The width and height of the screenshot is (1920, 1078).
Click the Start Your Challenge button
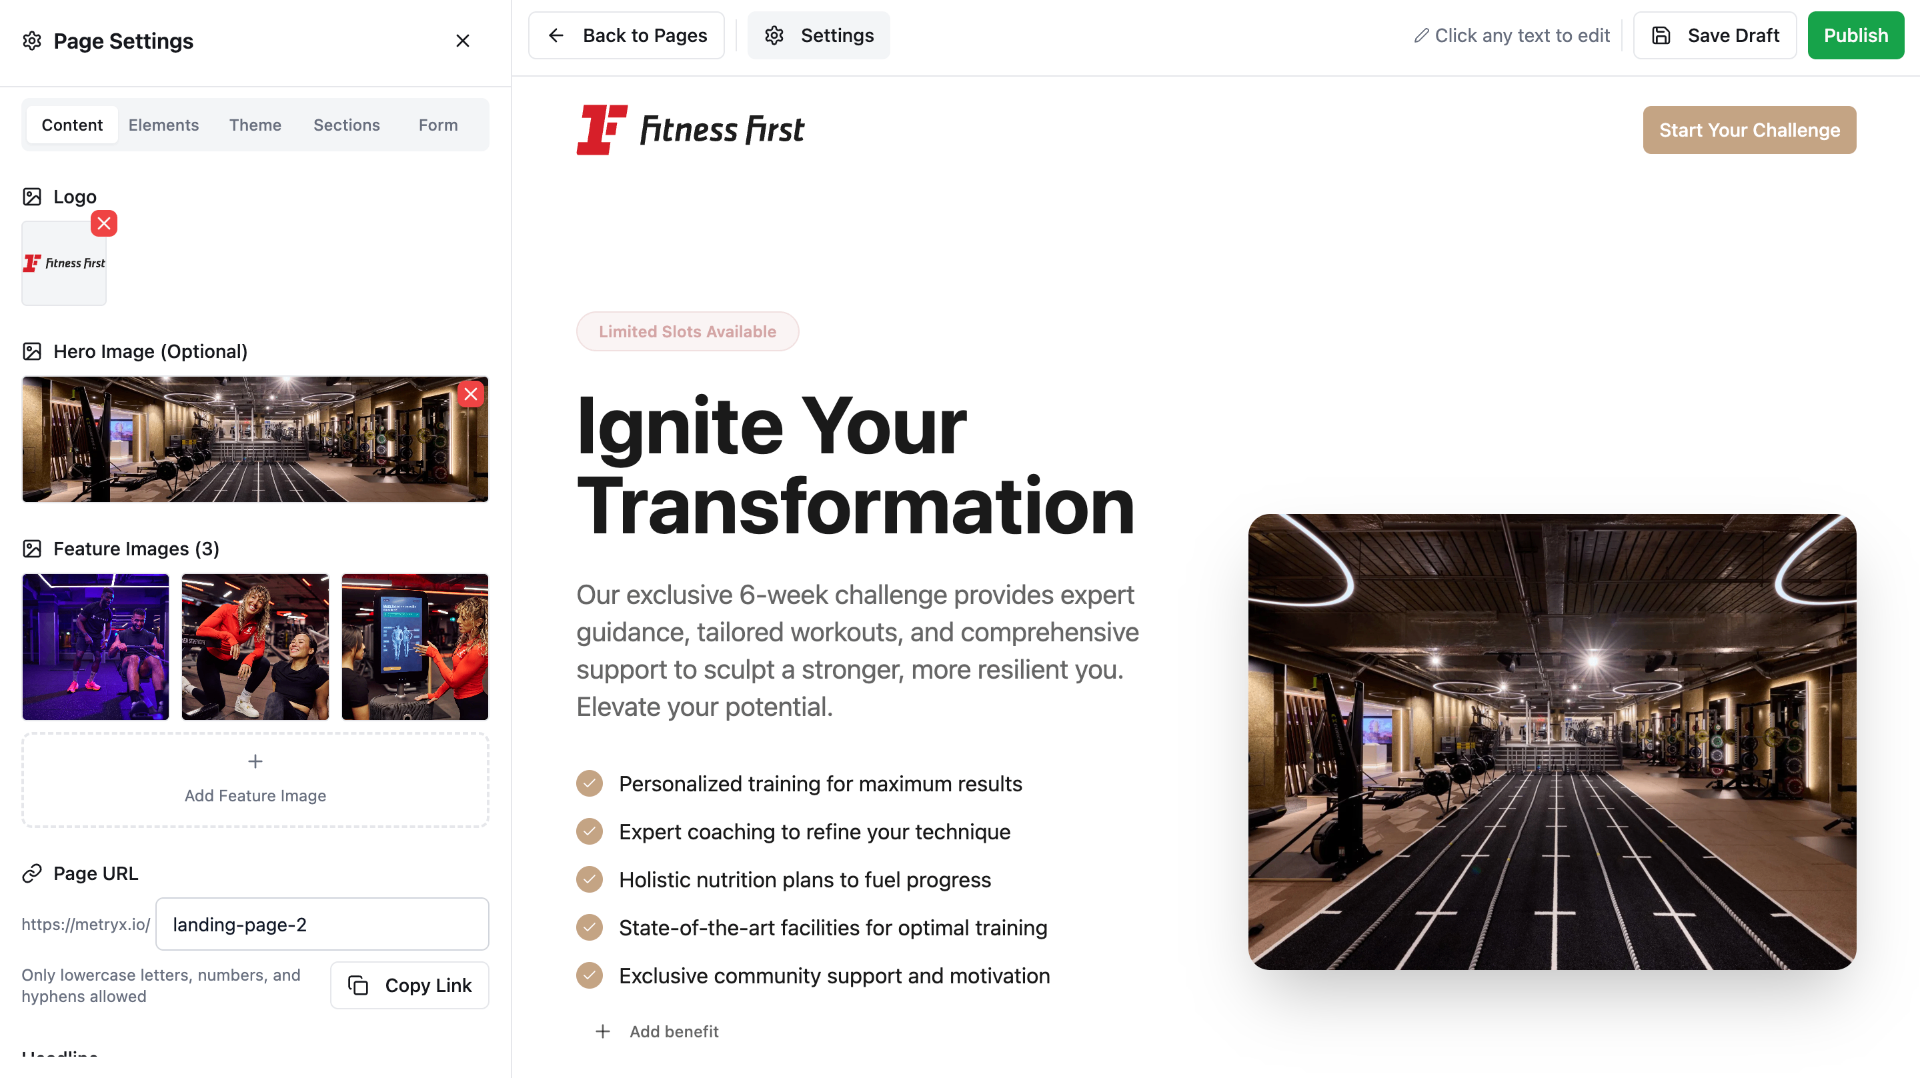pos(1749,130)
